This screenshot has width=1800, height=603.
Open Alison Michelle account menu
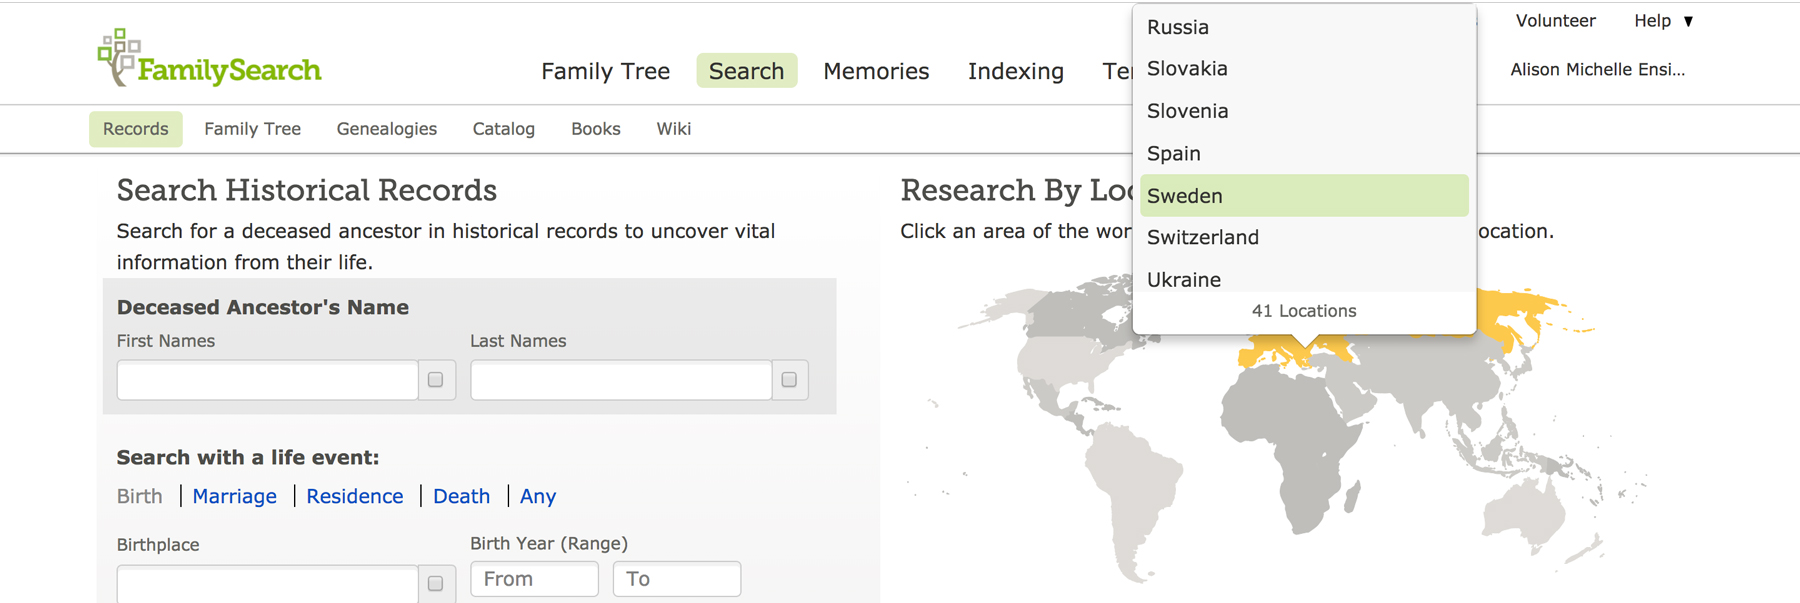1597,70
